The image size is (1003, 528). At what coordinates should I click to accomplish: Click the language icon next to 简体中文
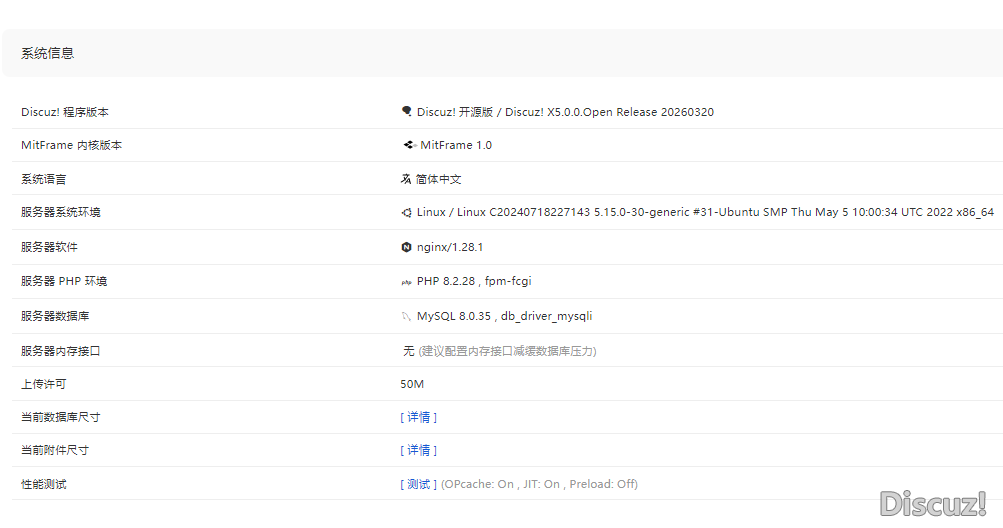406,179
